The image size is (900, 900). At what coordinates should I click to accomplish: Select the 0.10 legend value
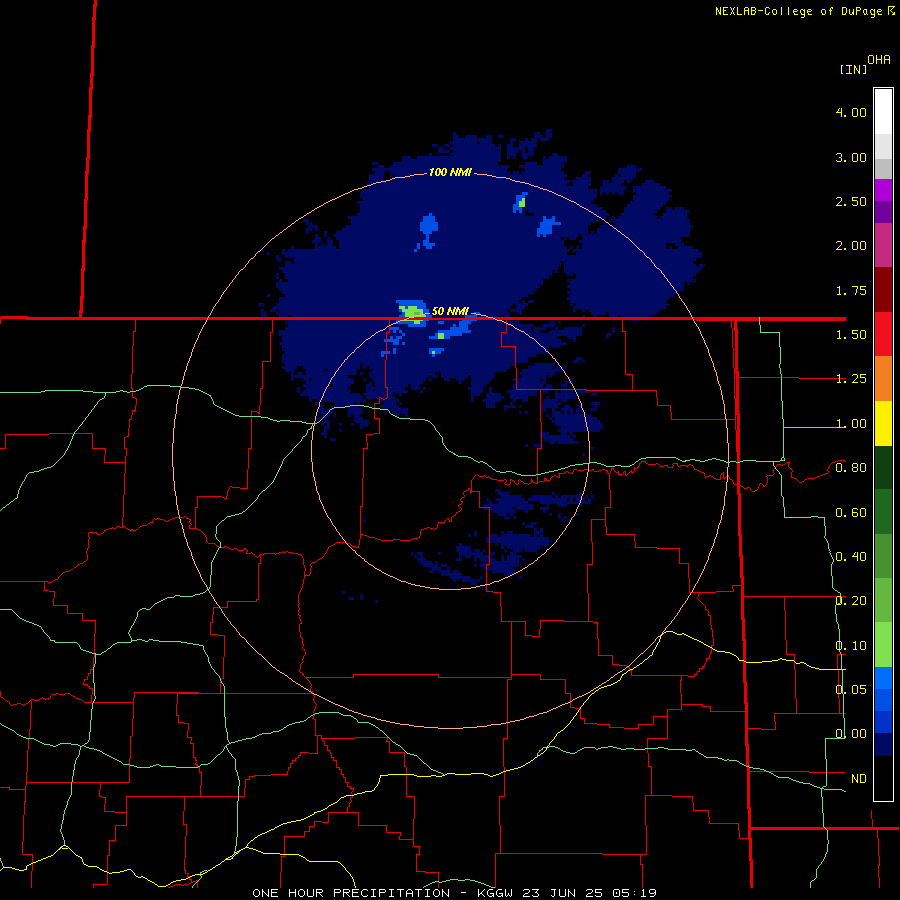(x=851, y=646)
